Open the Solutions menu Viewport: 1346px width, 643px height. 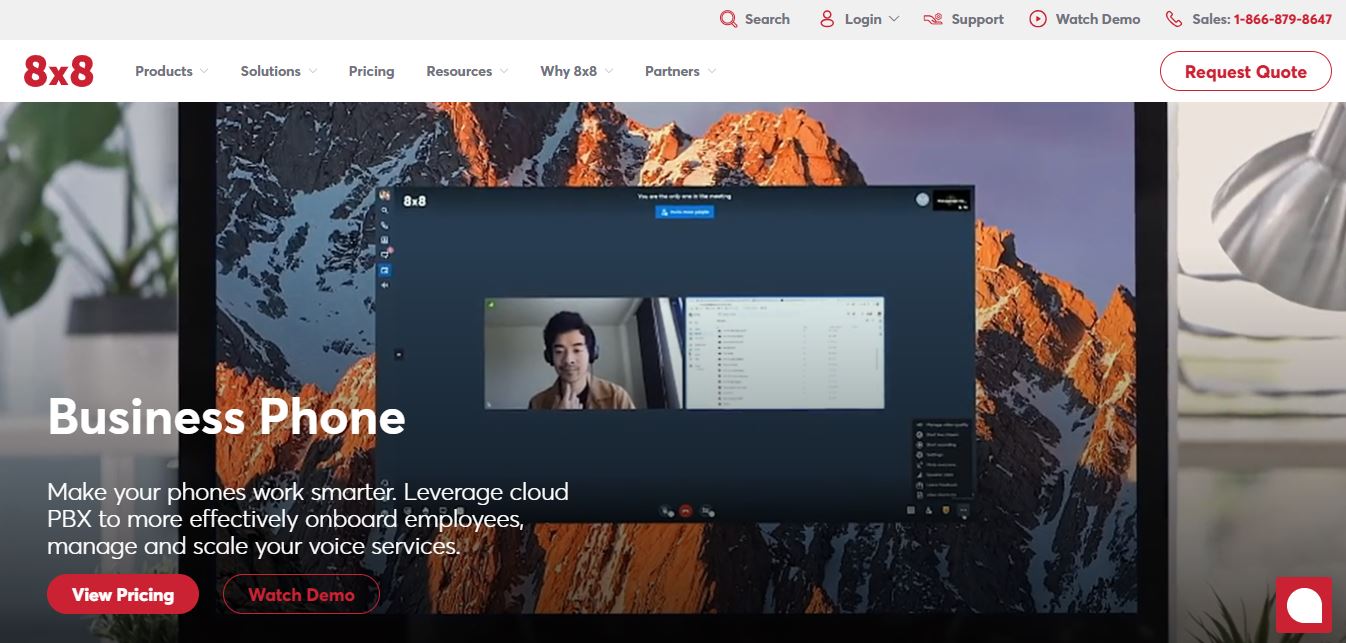(270, 71)
